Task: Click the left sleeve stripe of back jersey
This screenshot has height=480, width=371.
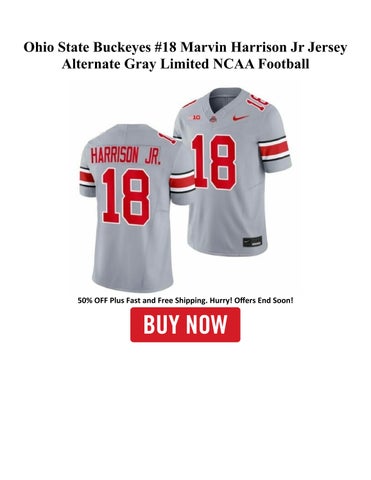Action: (86, 179)
